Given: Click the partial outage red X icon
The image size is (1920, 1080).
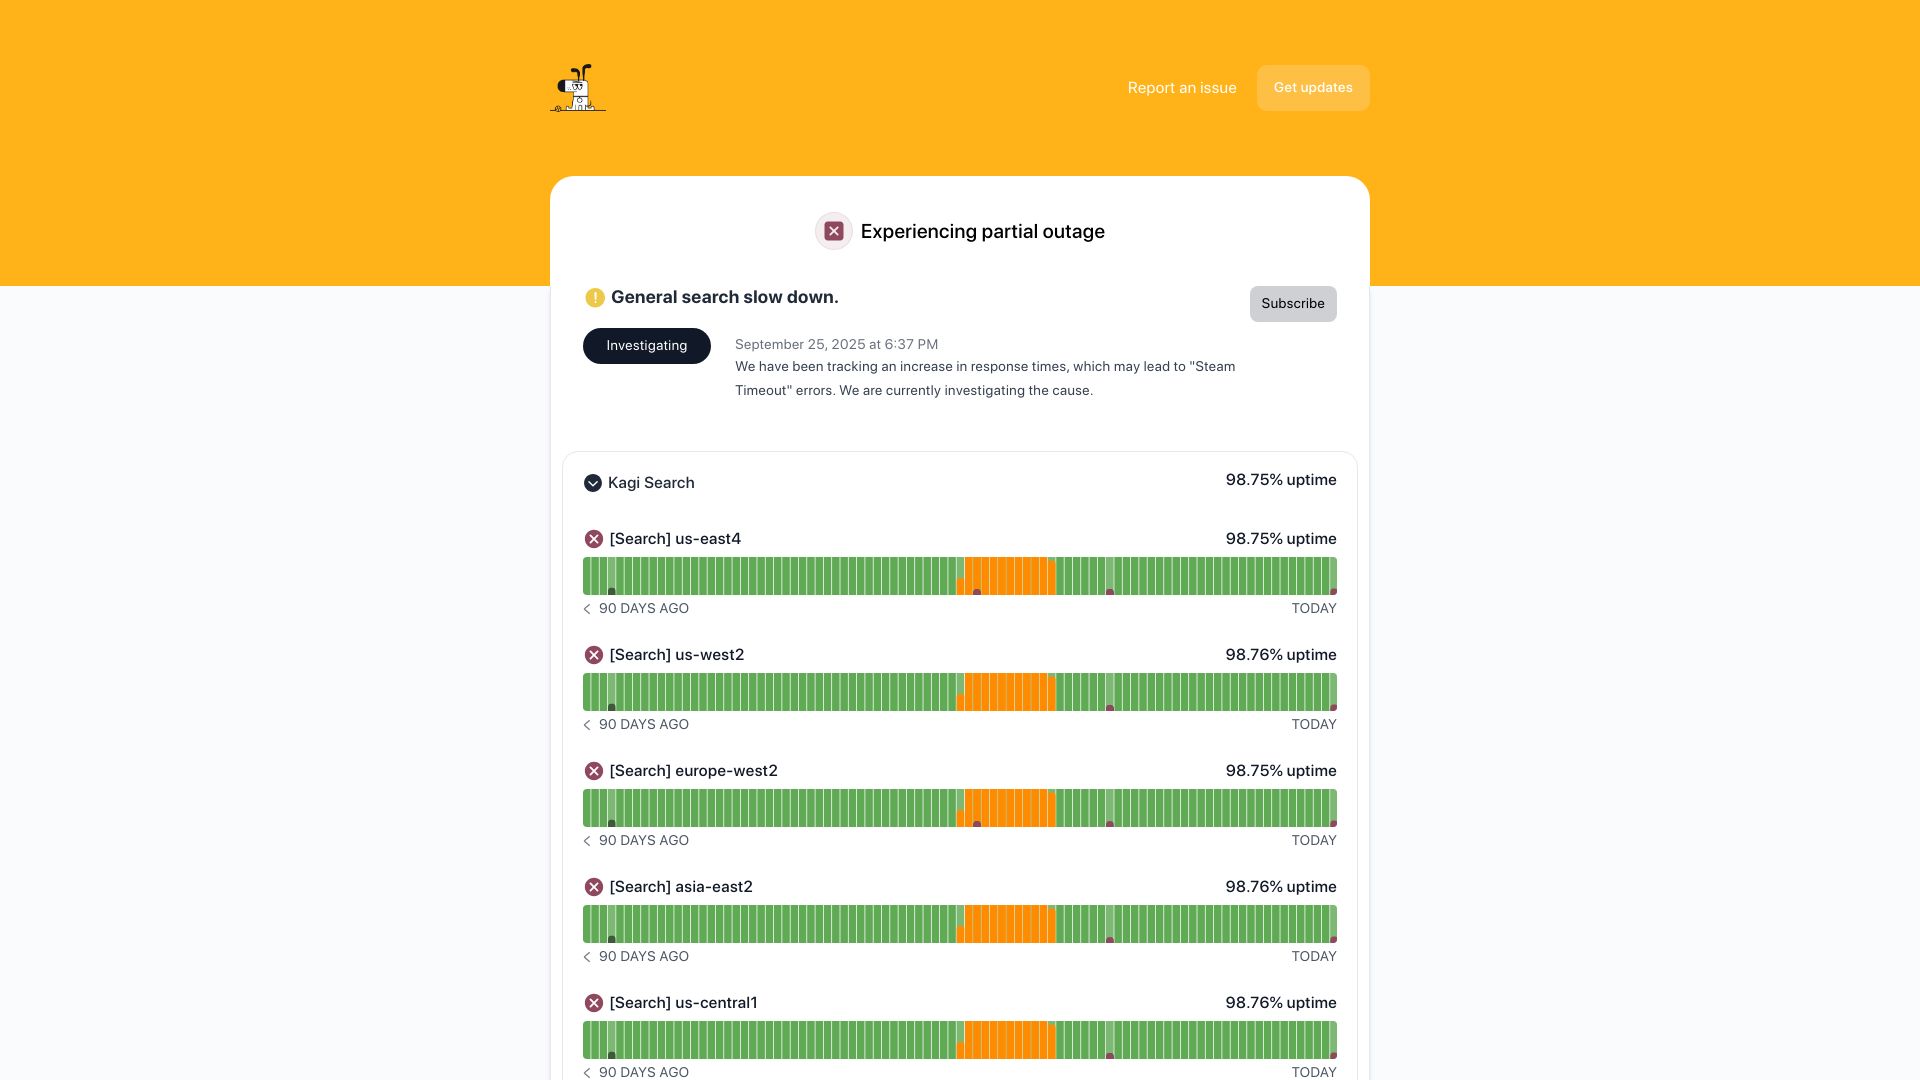Looking at the screenshot, I should 834,231.
